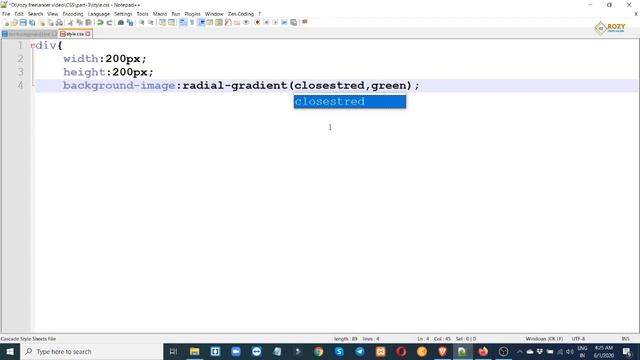640x360 pixels.
Task: Click the Save All toolbar icon
Action: pos(32,22)
